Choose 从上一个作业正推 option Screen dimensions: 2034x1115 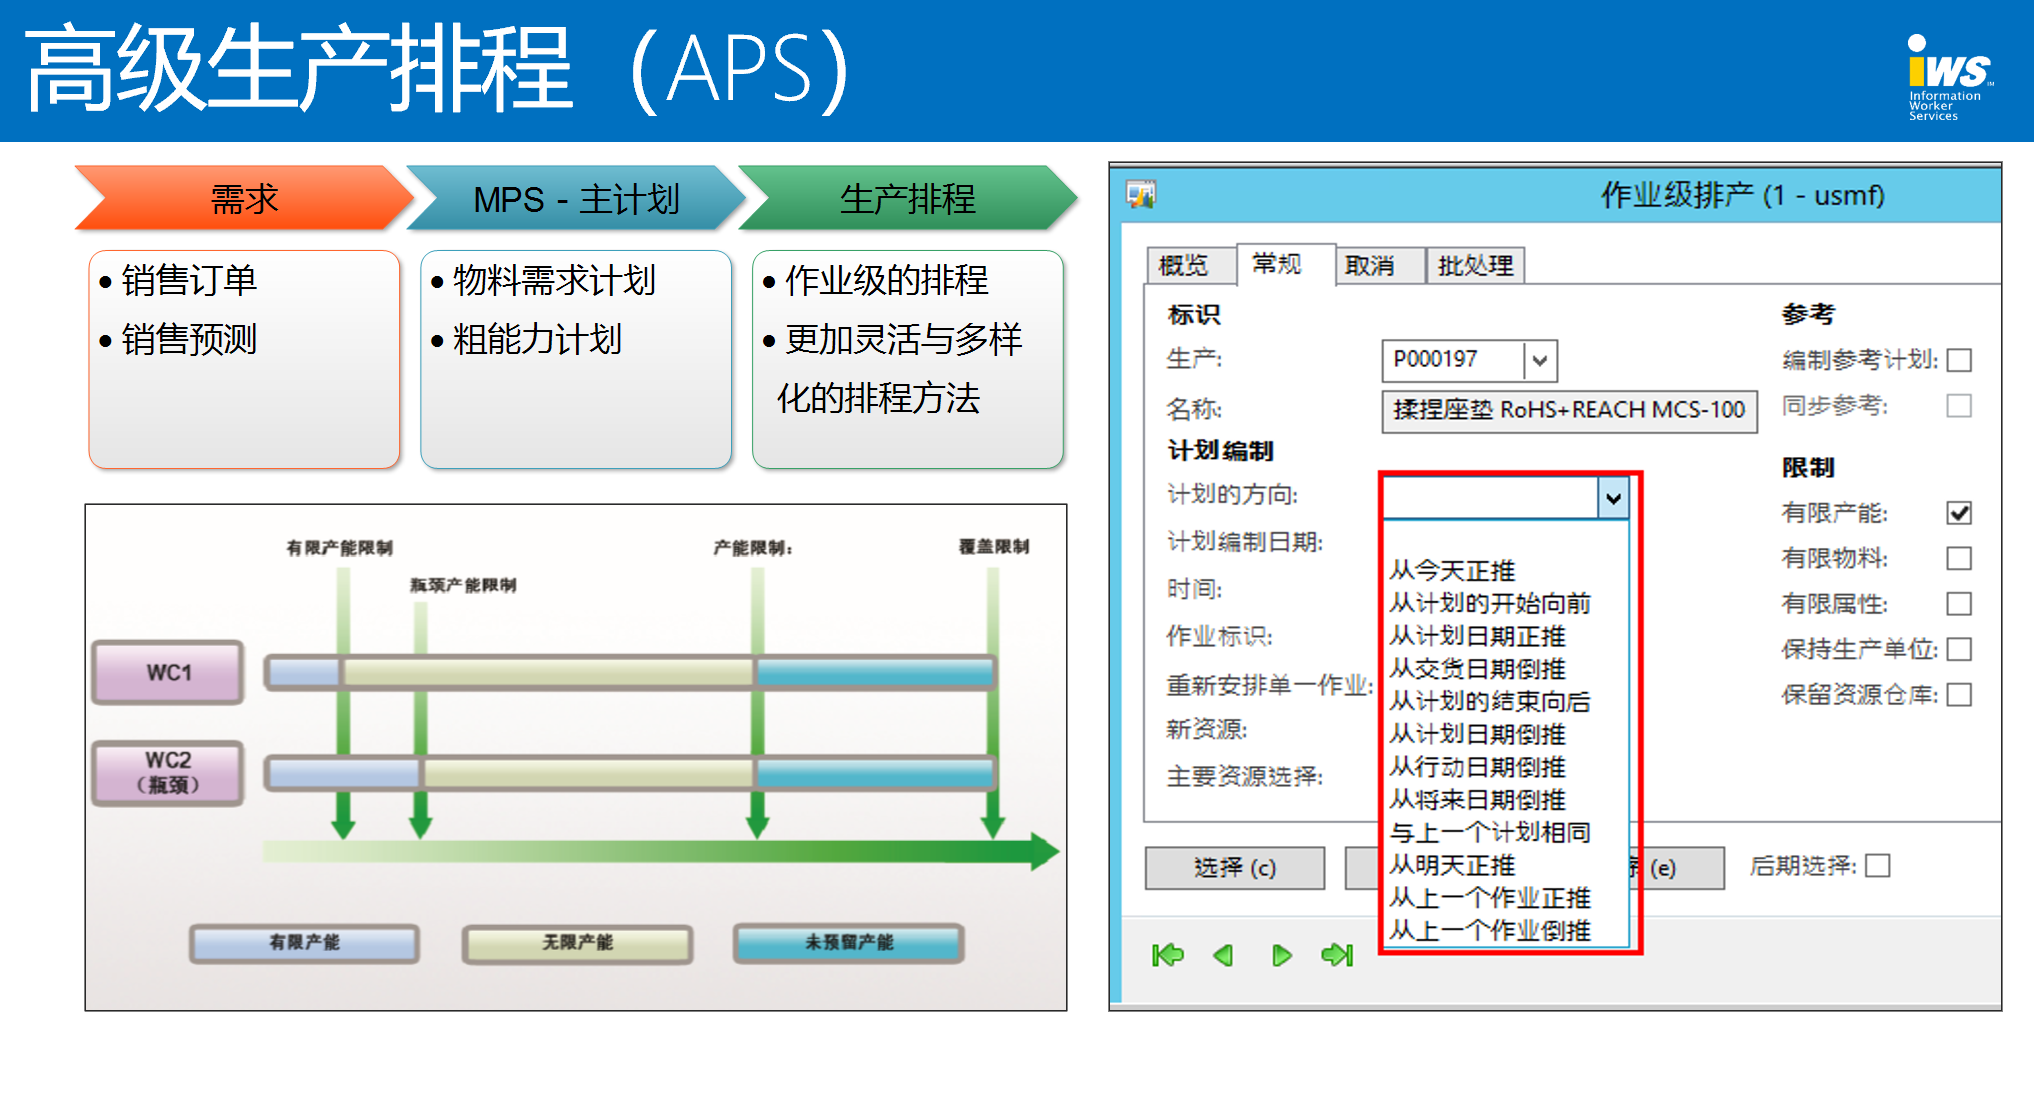tap(1490, 898)
